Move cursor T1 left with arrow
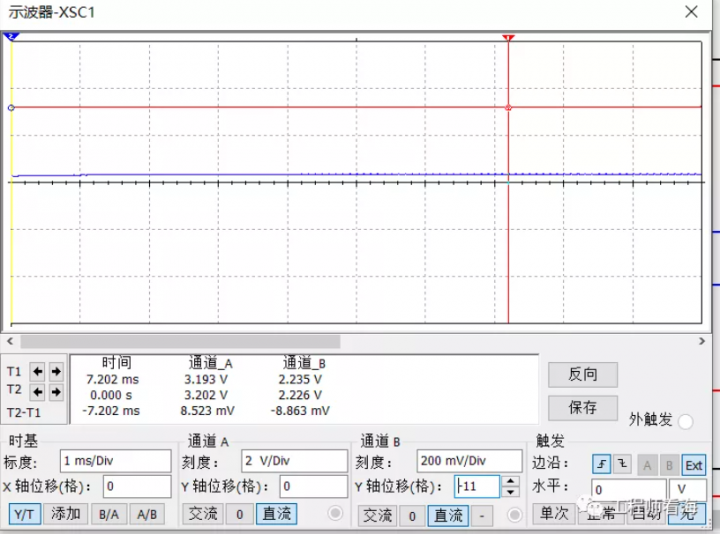The height and width of the screenshot is (534, 720). pos(38,370)
